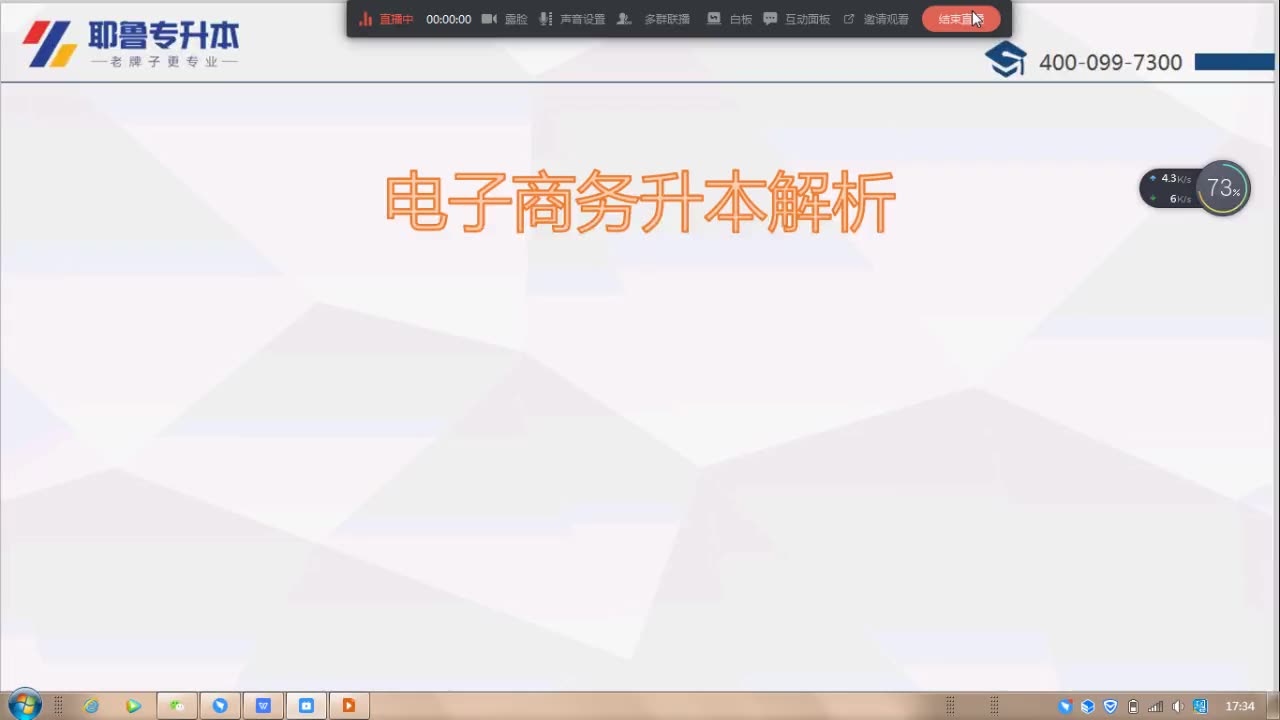Open the orange presentation app in taskbar
This screenshot has height=720, width=1280.
pos(349,706)
